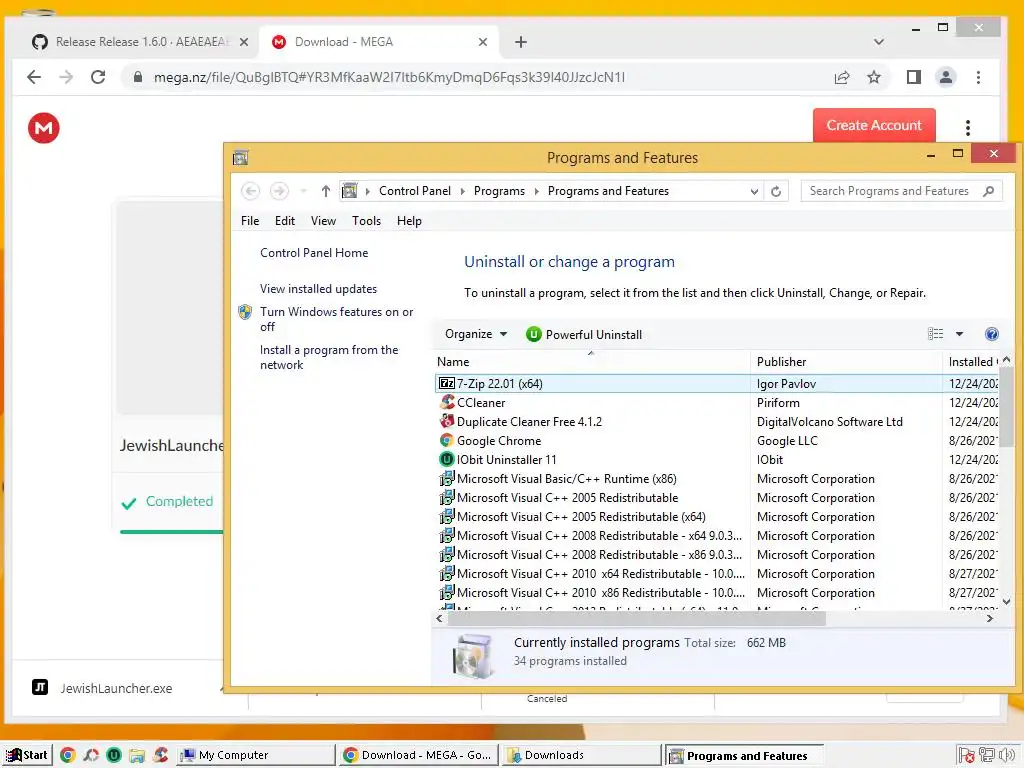Image resolution: width=1024 pixels, height=768 pixels.
Task: Open the folder icon in taskbar quick launch
Action: coord(136,756)
